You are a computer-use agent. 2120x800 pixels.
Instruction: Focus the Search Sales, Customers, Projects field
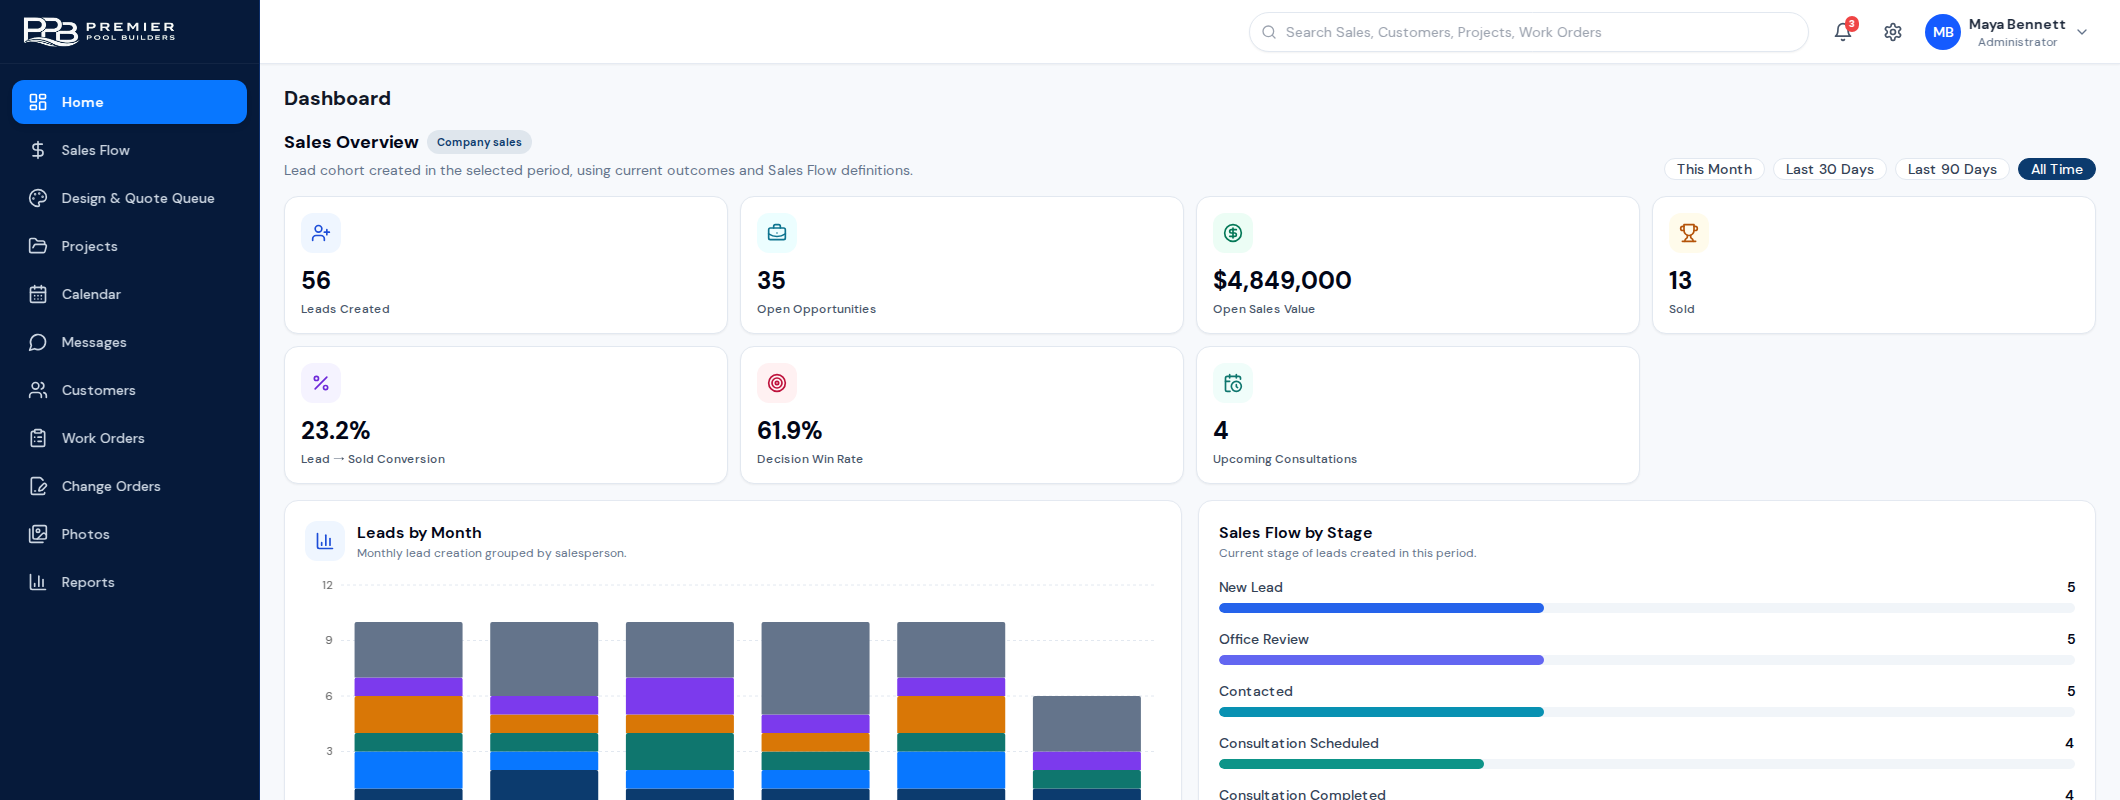1528,32
